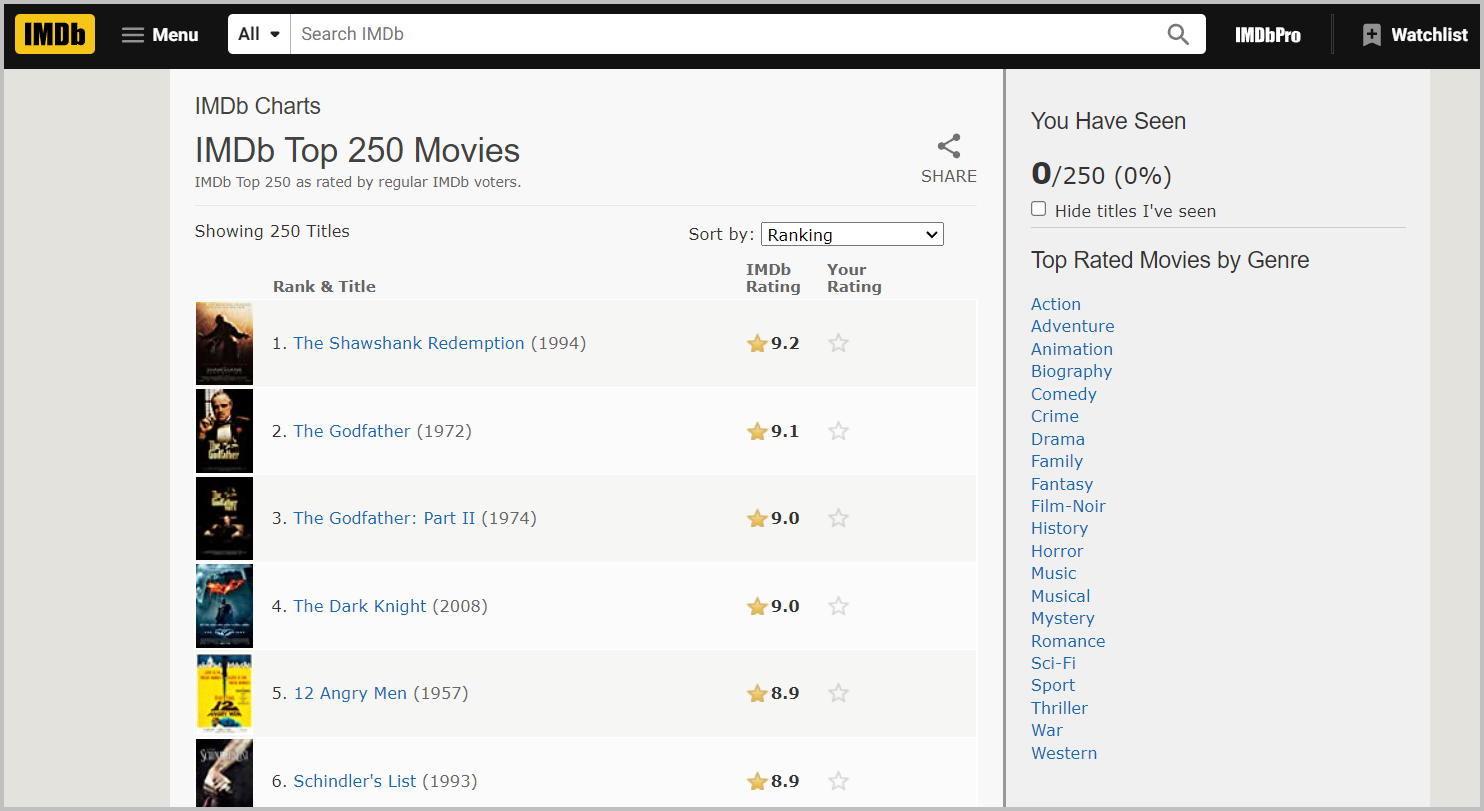Open The Dark Knight poster thumbnail
Viewport: 1484px width, 811px height.
pyautogui.click(x=224, y=606)
